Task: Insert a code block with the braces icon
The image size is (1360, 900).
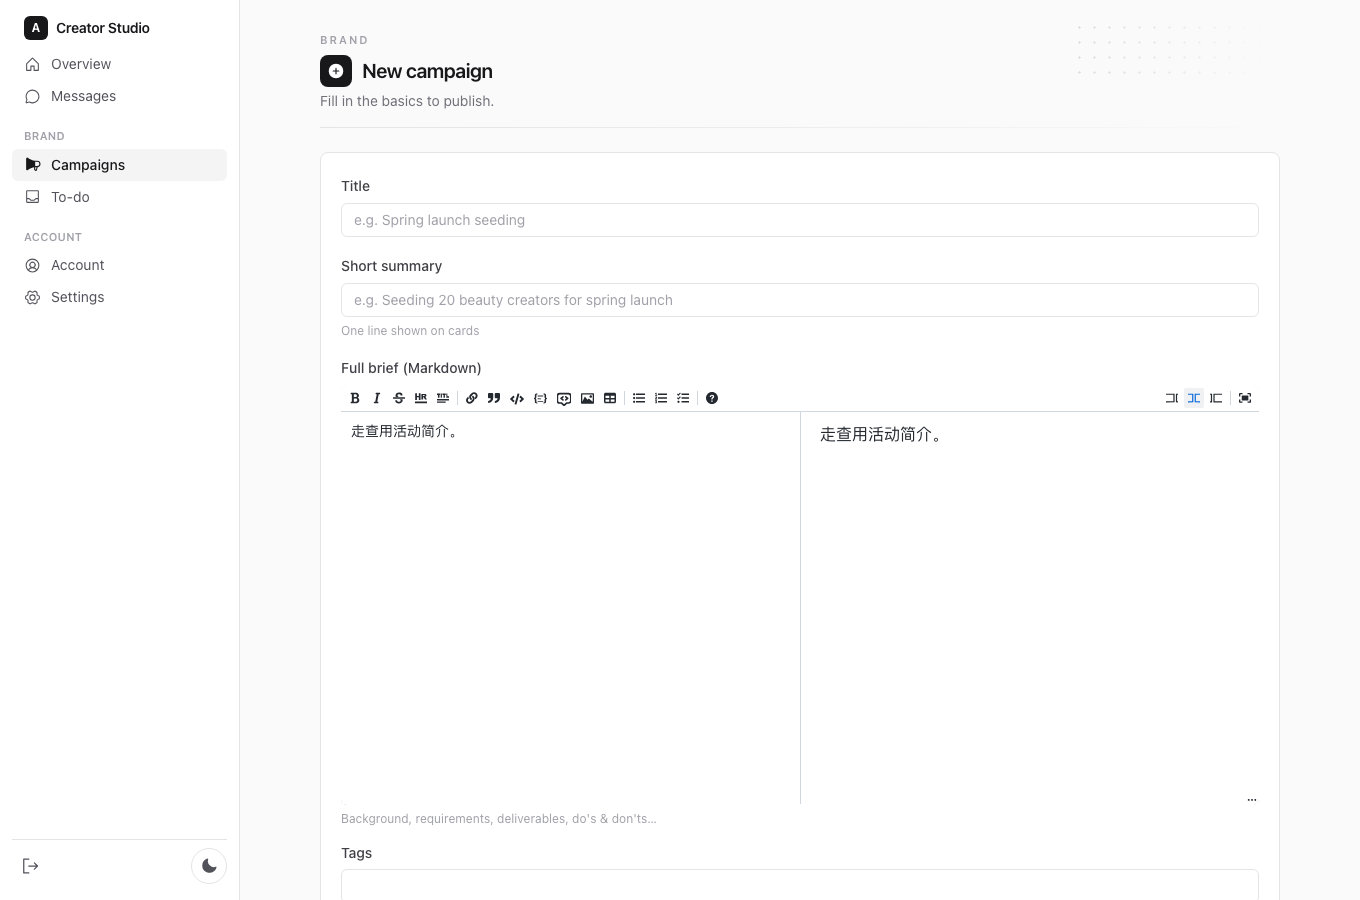Action: 540,398
